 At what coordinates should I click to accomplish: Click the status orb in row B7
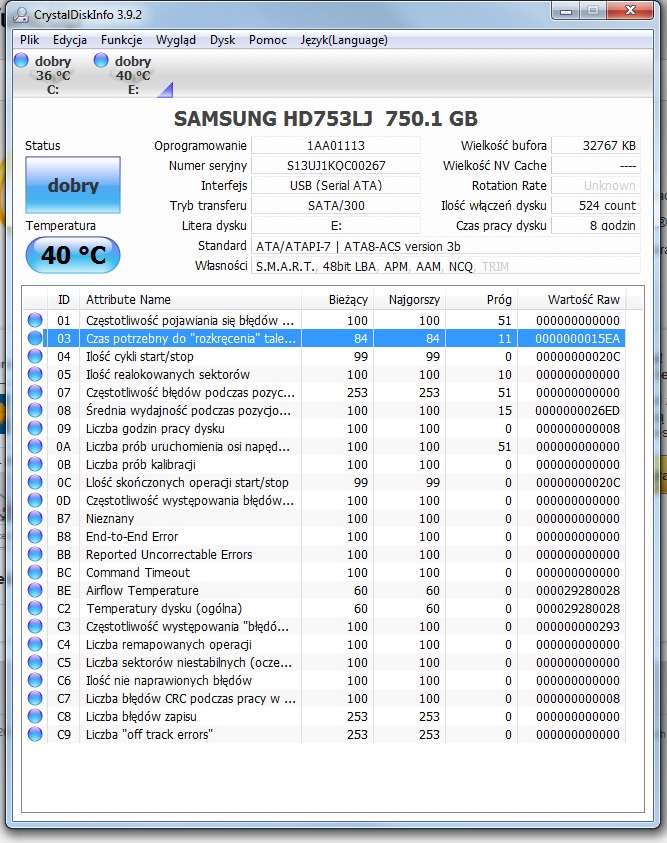[35, 518]
